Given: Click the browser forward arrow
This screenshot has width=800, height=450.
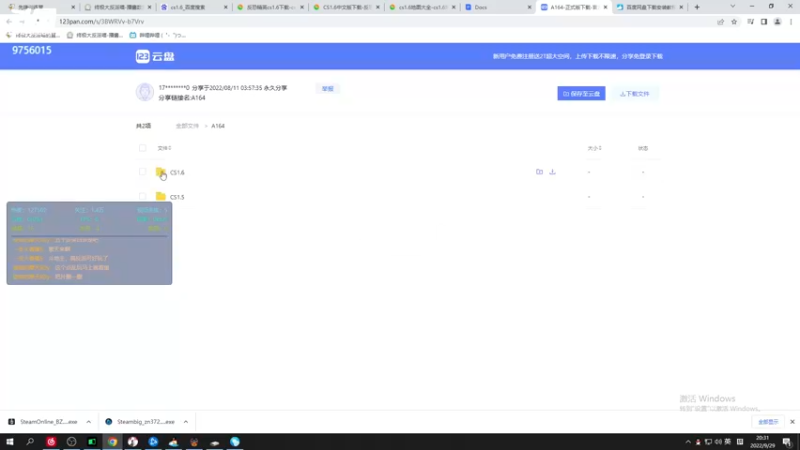Looking at the screenshot, I should point(22,21).
